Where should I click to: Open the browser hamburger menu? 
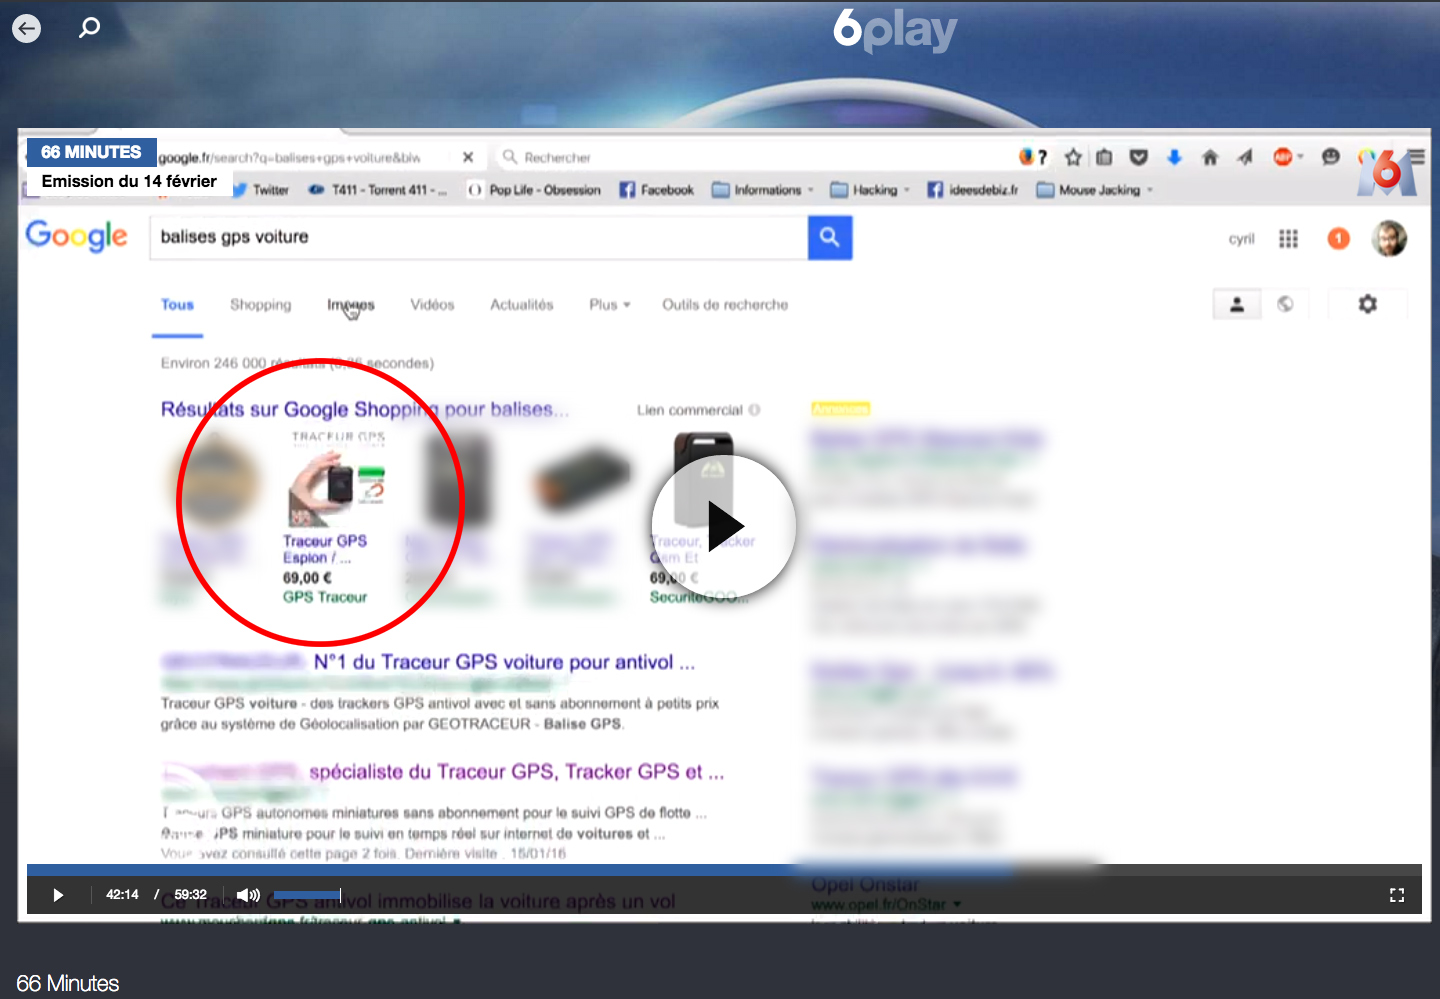1417,157
